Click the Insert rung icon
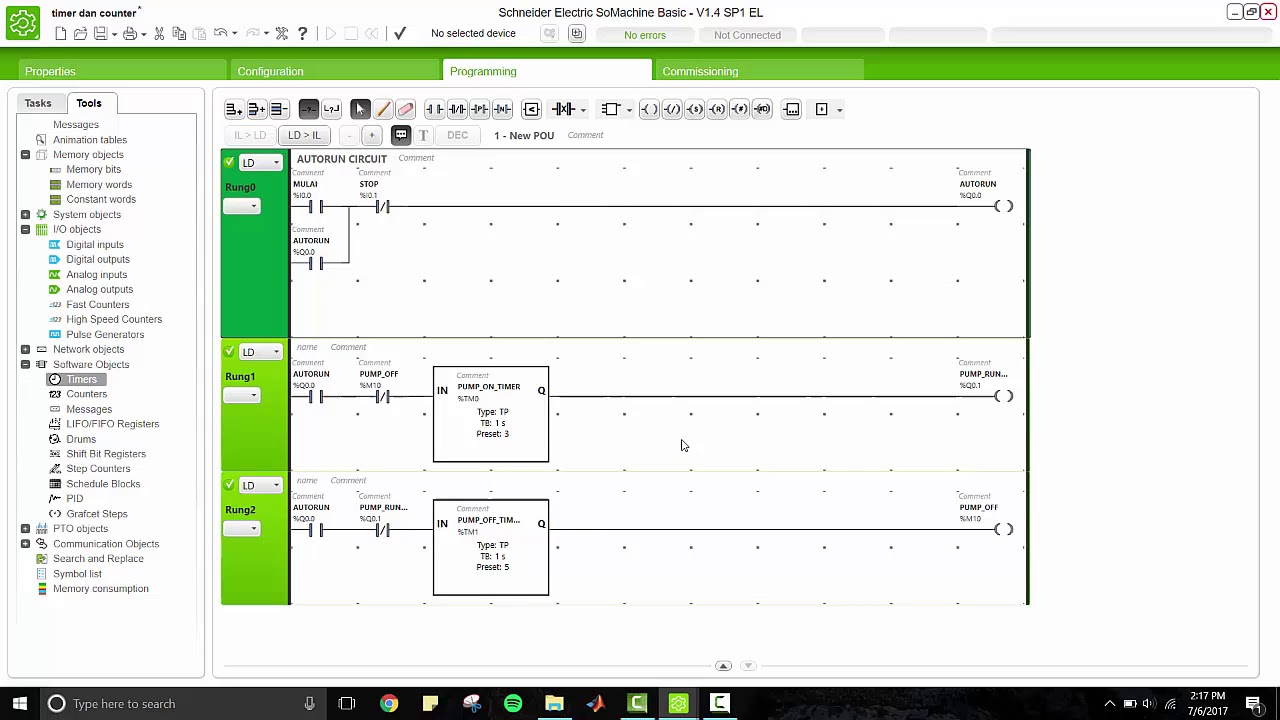Viewport: 1280px width, 720px height. point(256,109)
